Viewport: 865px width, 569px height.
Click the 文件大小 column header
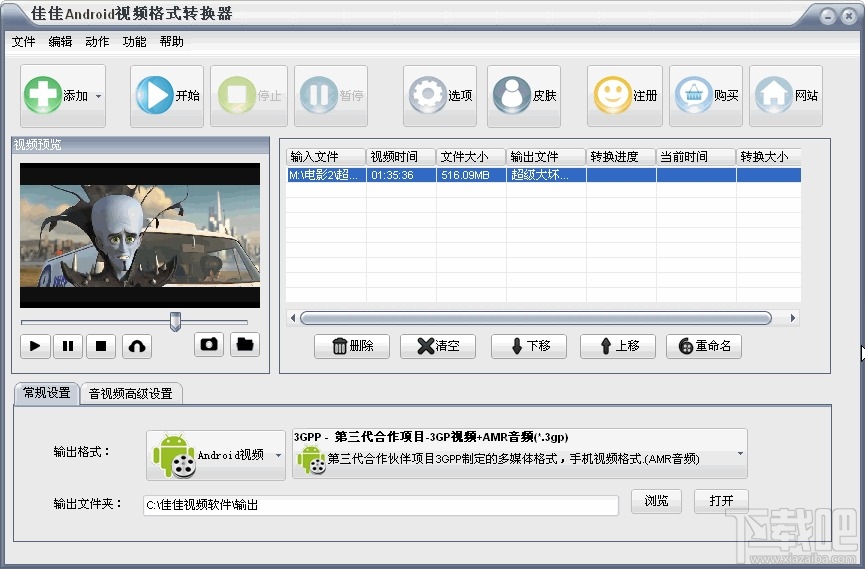coord(471,157)
